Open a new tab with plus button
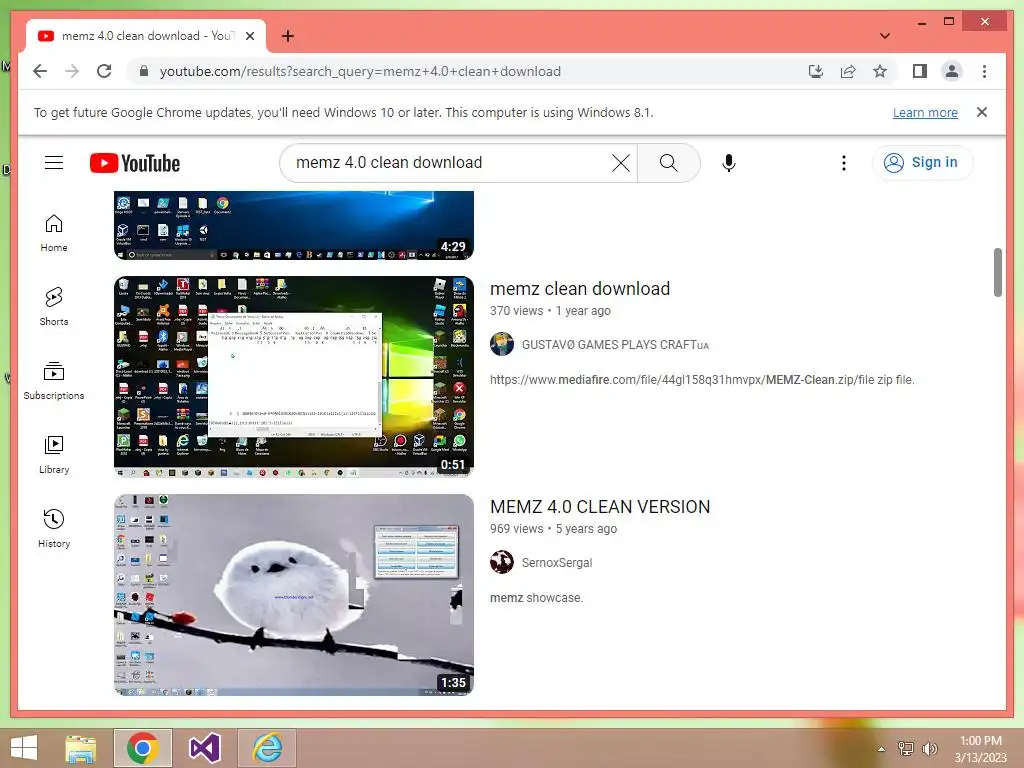The width and height of the screenshot is (1024, 768). coord(287,36)
